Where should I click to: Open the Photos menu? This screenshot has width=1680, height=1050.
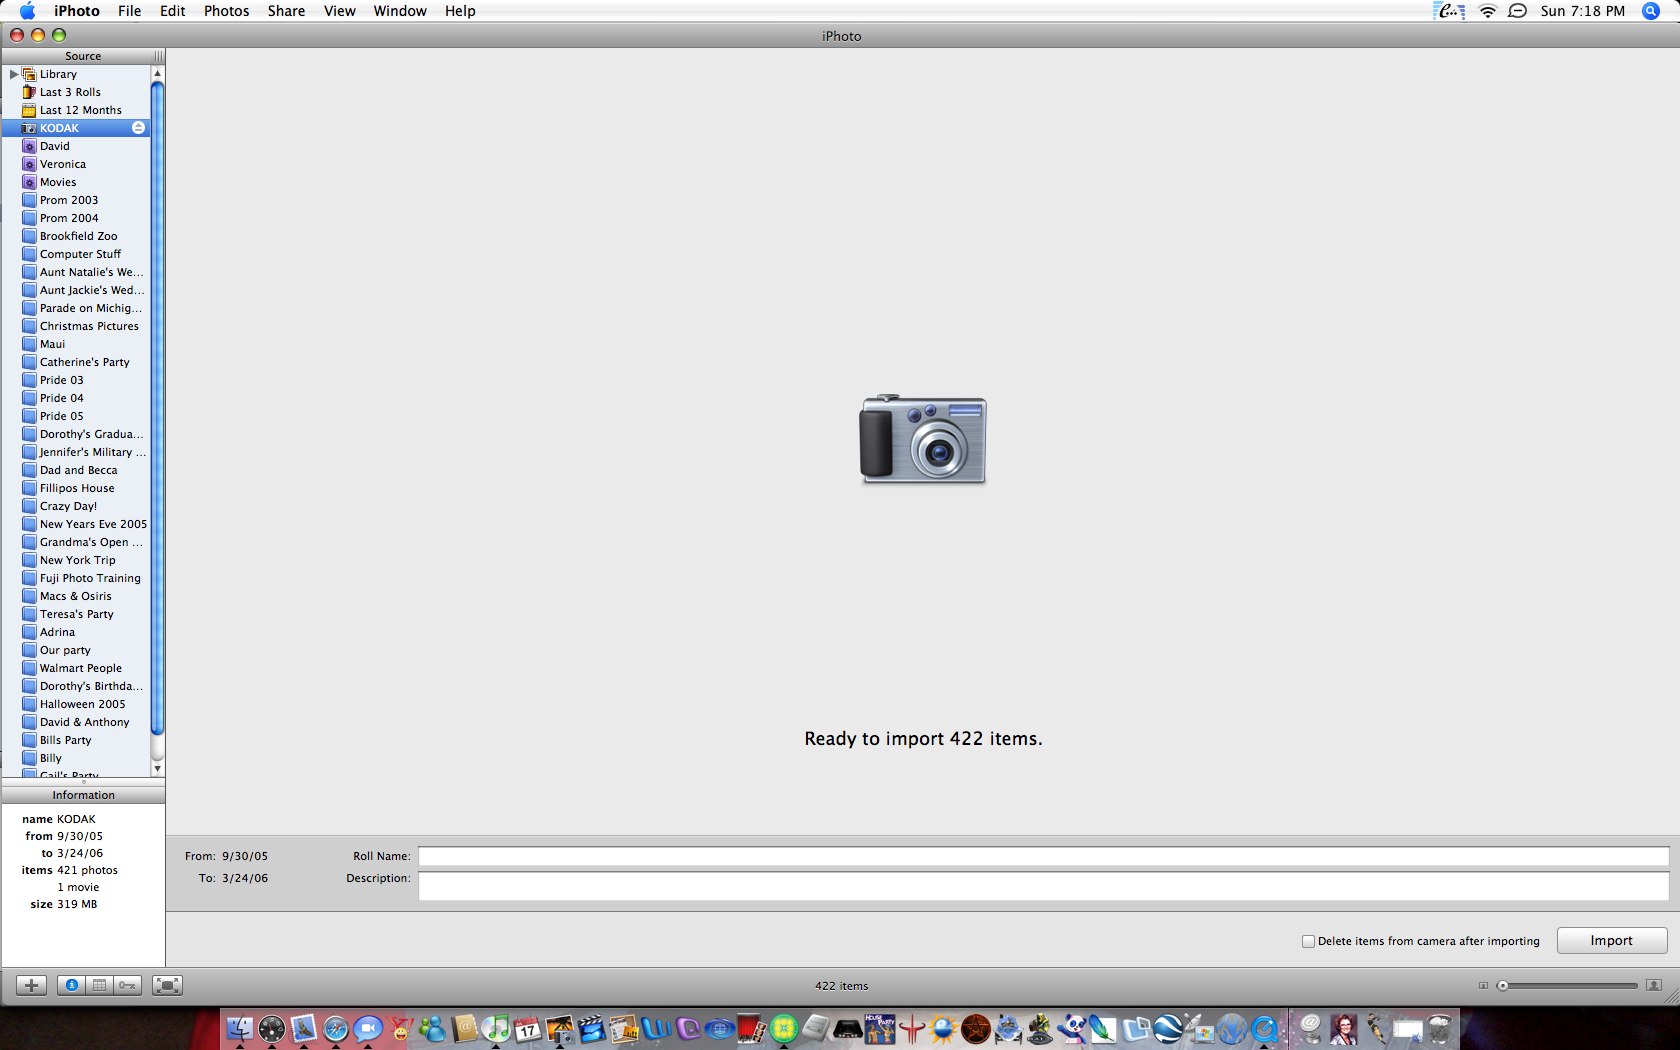pyautogui.click(x=227, y=11)
